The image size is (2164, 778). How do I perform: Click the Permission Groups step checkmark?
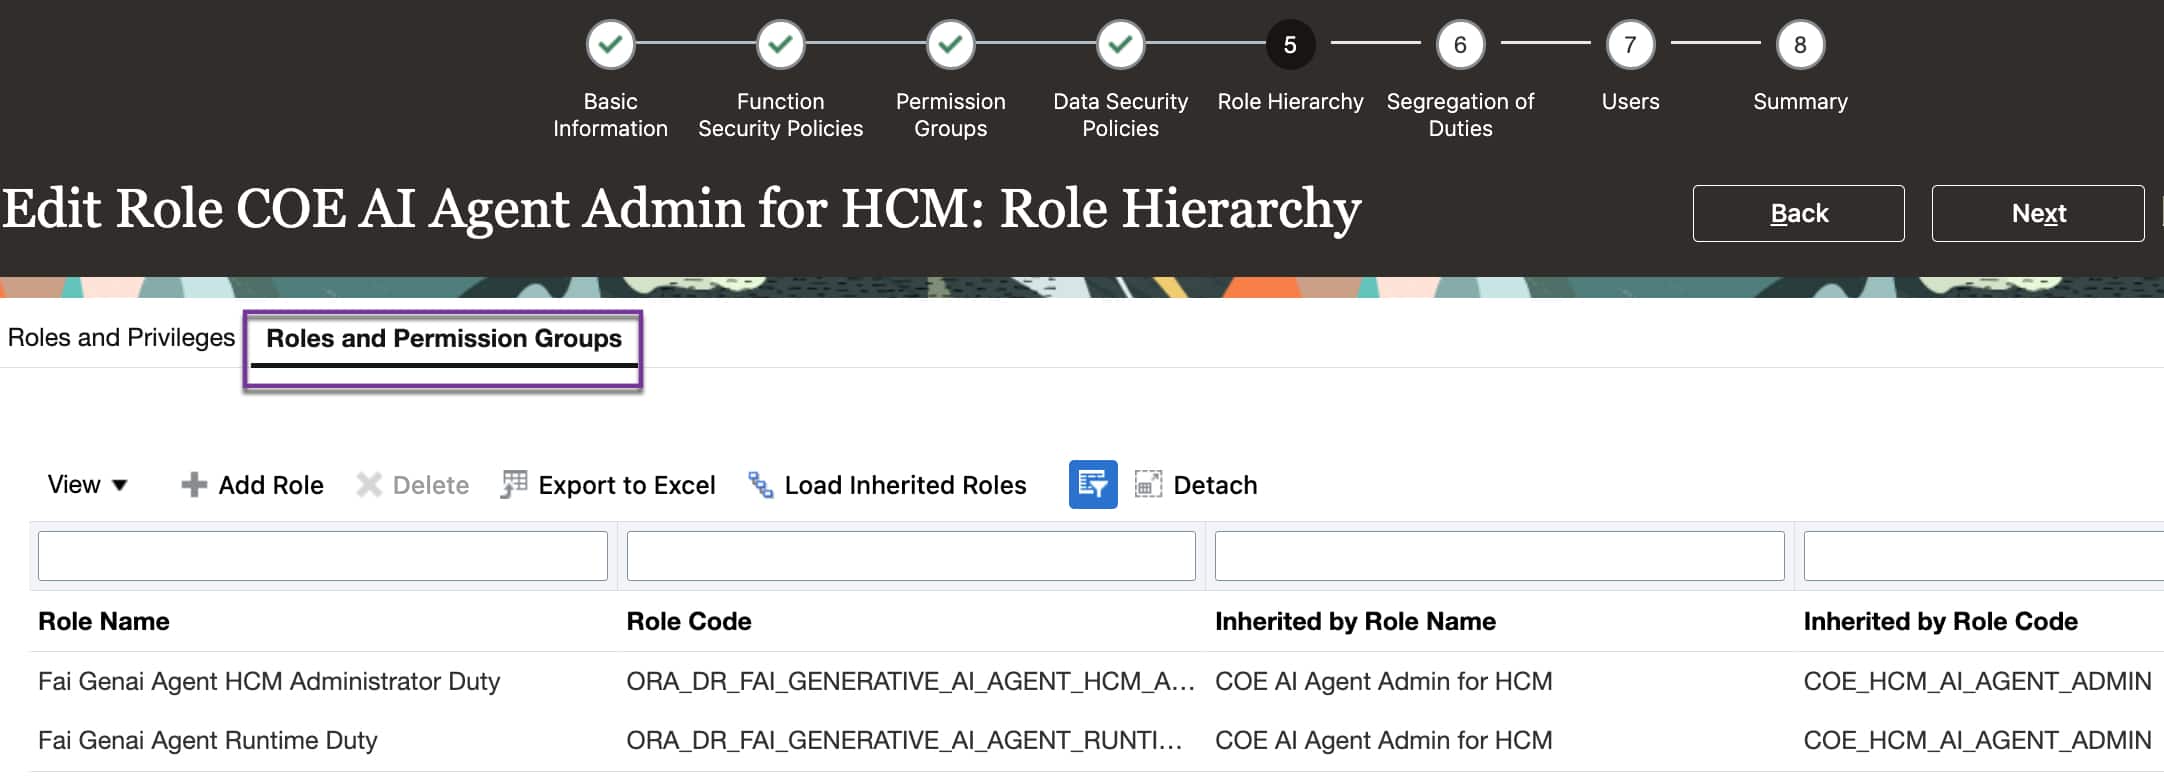[x=950, y=45]
